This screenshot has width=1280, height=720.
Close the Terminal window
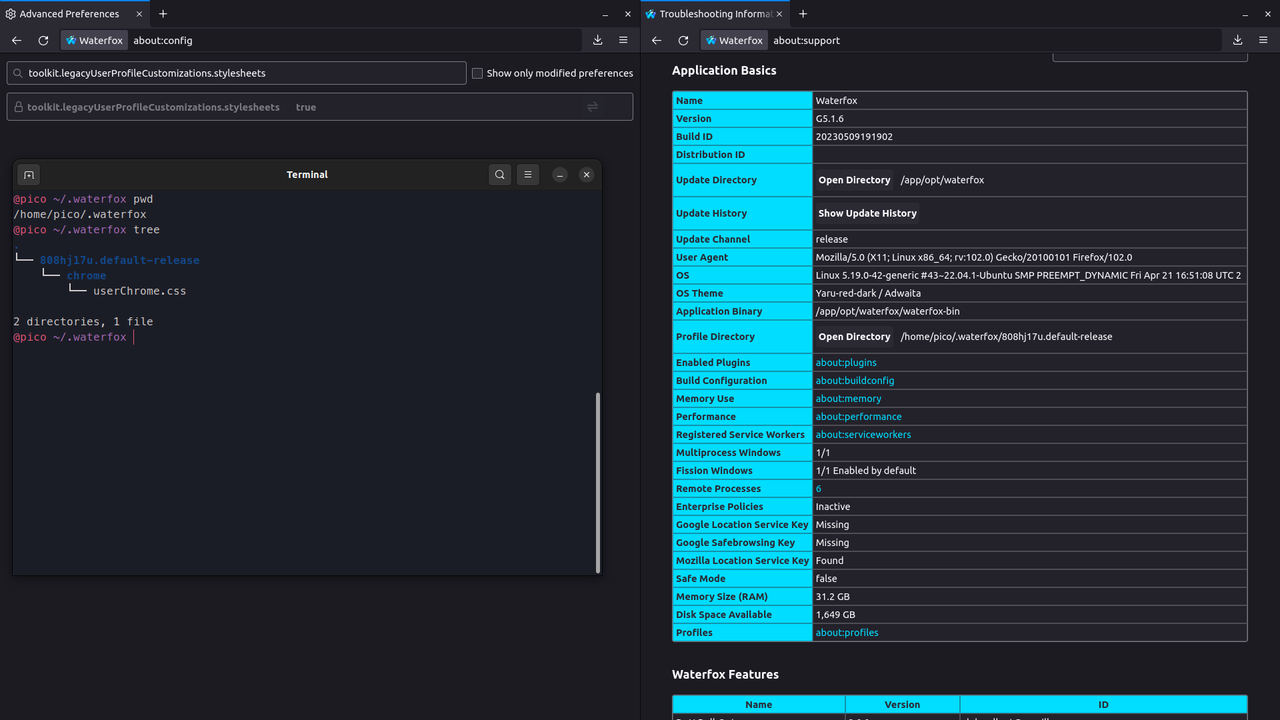point(587,174)
